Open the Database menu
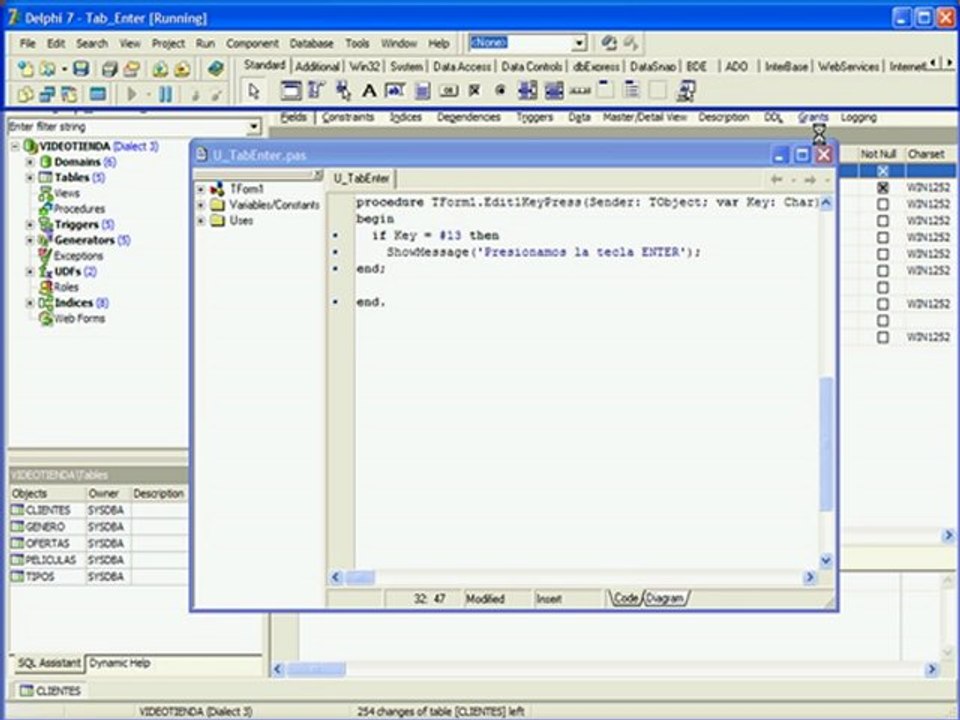 coord(312,43)
